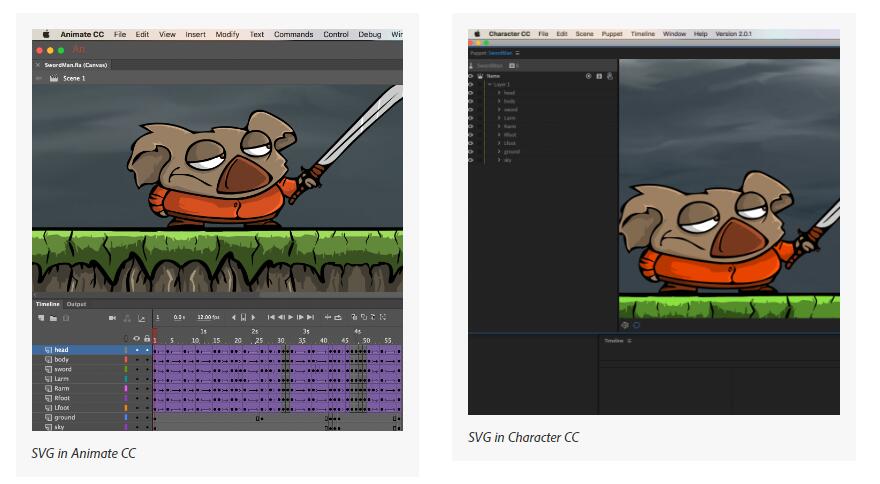Toggle visibility dot of the sword layer
The height and width of the screenshot is (484, 880).
pyautogui.click(x=137, y=369)
